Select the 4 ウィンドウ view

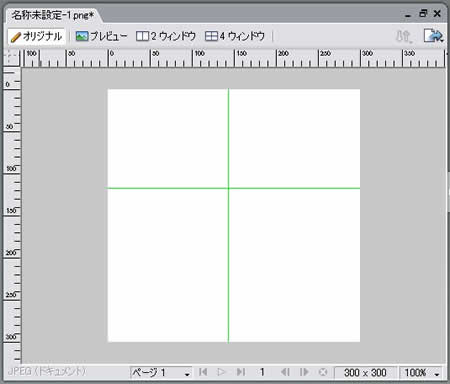click(235, 36)
